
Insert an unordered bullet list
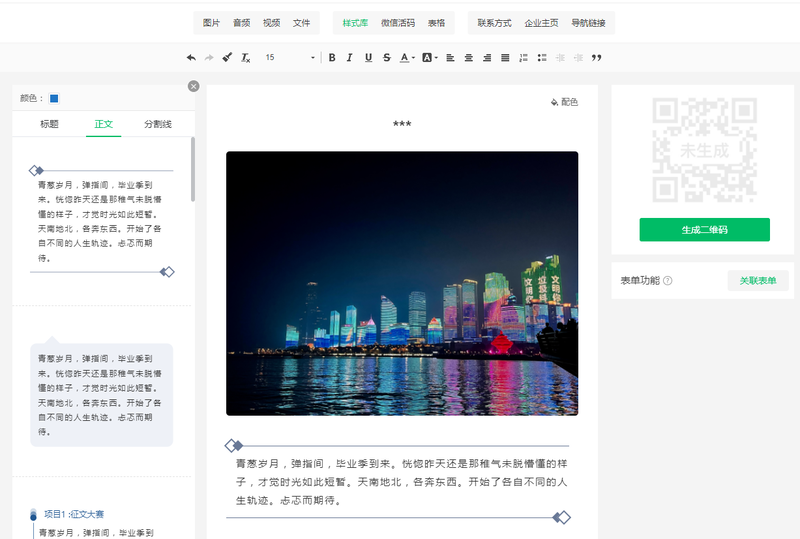(542, 58)
